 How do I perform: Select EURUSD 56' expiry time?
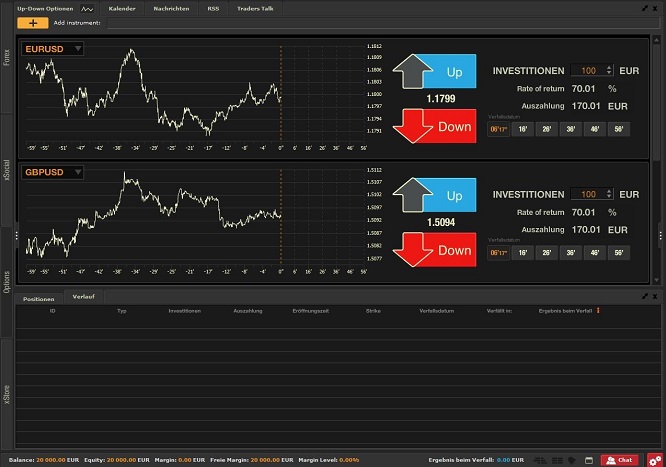(x=619, y=129)
